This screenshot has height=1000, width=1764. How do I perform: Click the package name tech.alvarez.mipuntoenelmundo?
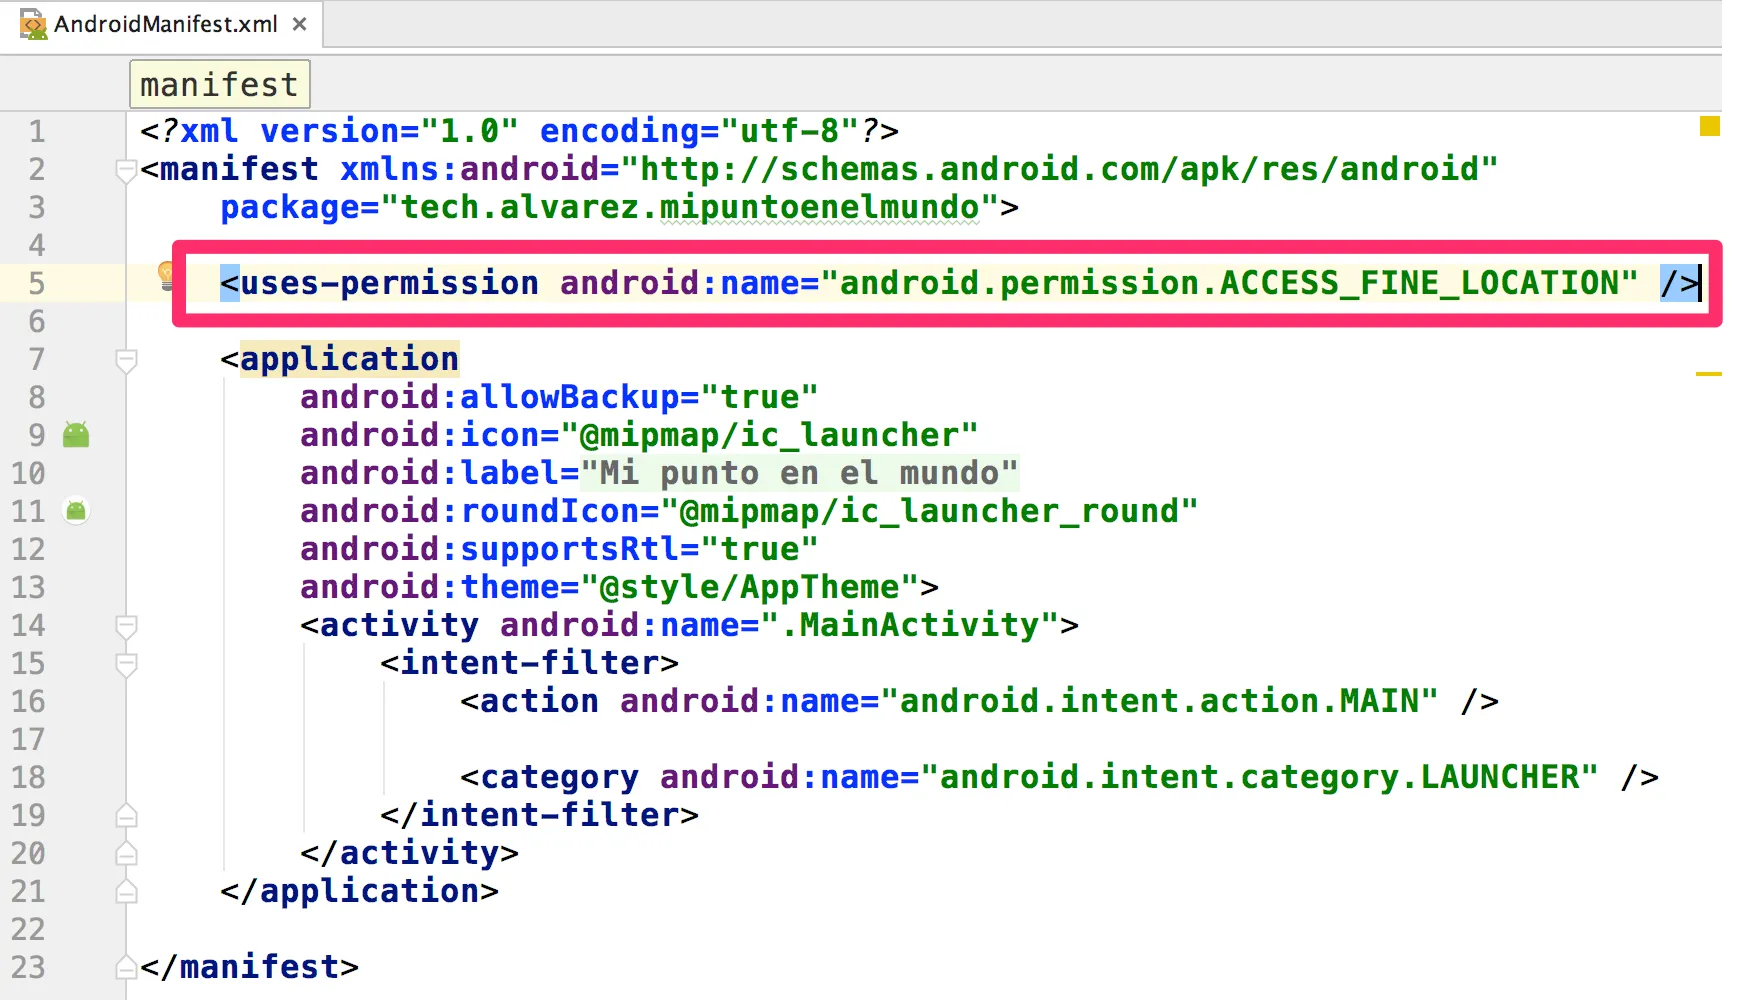[689, 207]
